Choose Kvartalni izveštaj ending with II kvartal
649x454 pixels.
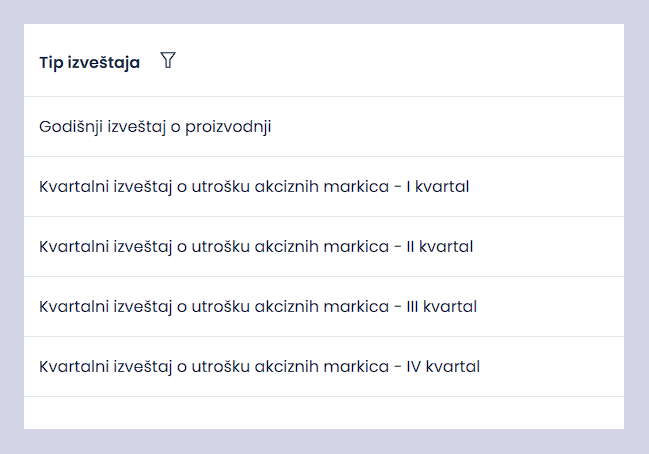(324, 247)
